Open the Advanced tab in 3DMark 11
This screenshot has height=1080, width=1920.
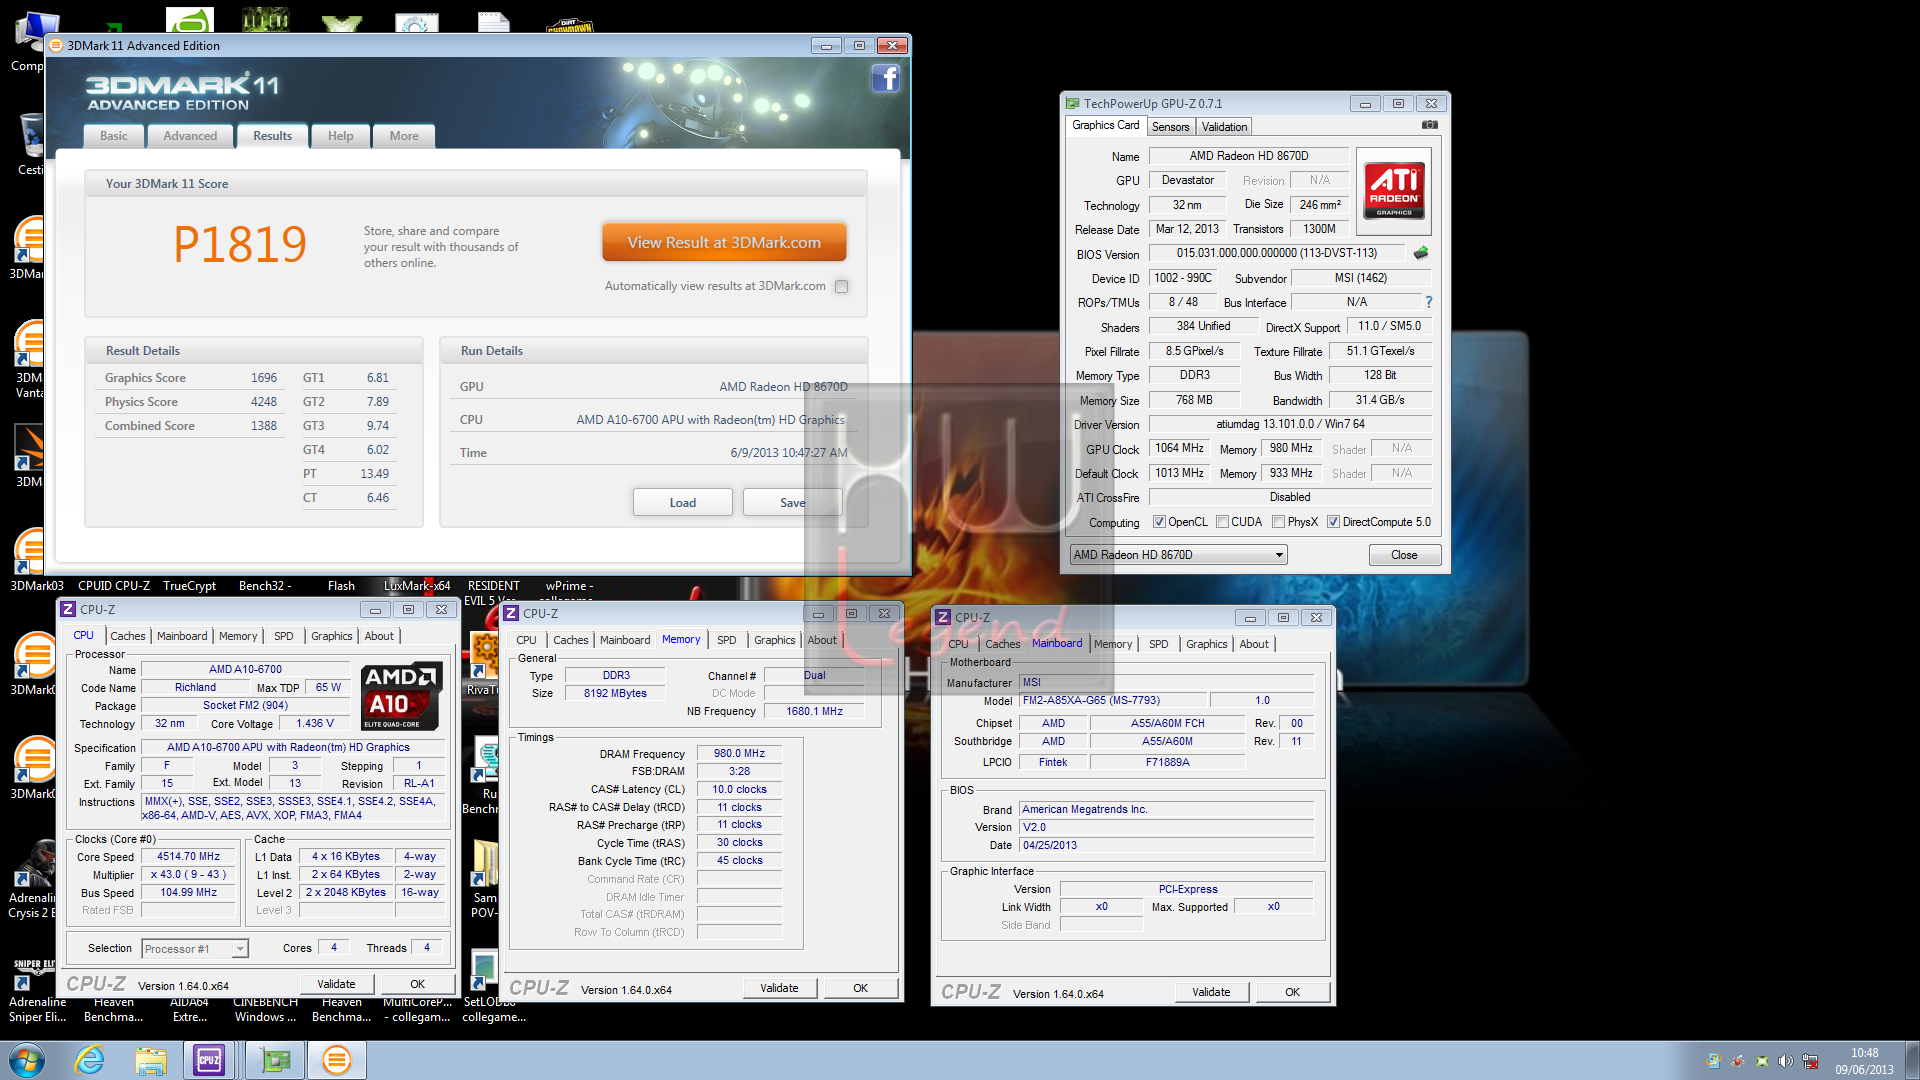click(x=190, y=136)
